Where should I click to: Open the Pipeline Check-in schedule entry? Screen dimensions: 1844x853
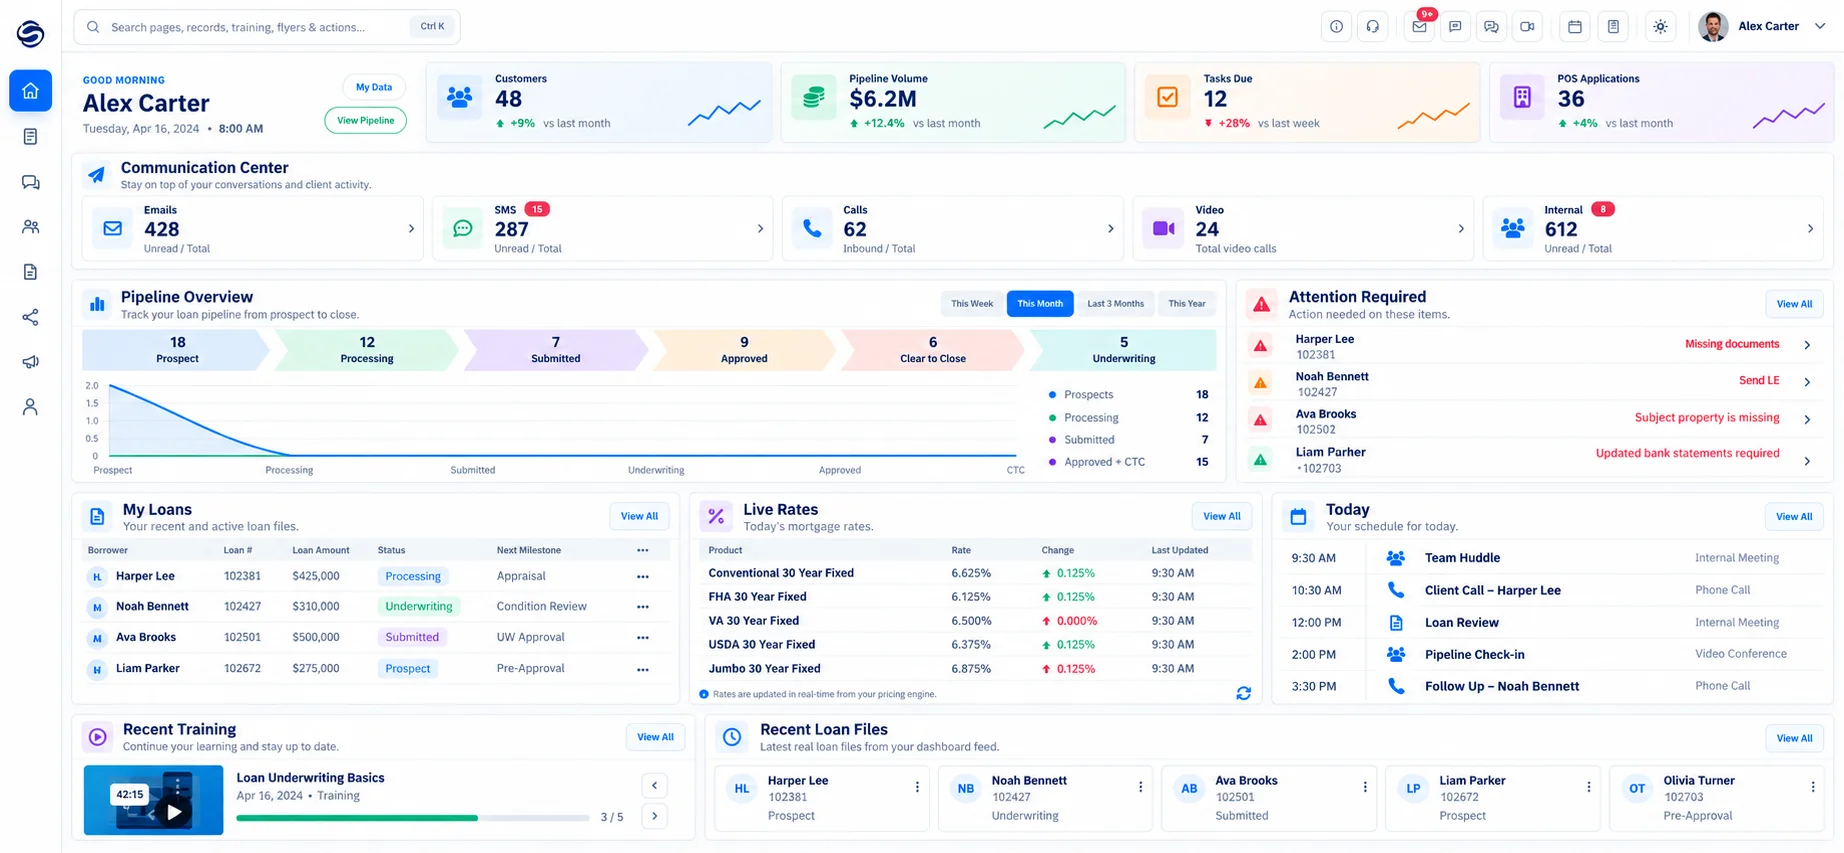[1555, 654]
